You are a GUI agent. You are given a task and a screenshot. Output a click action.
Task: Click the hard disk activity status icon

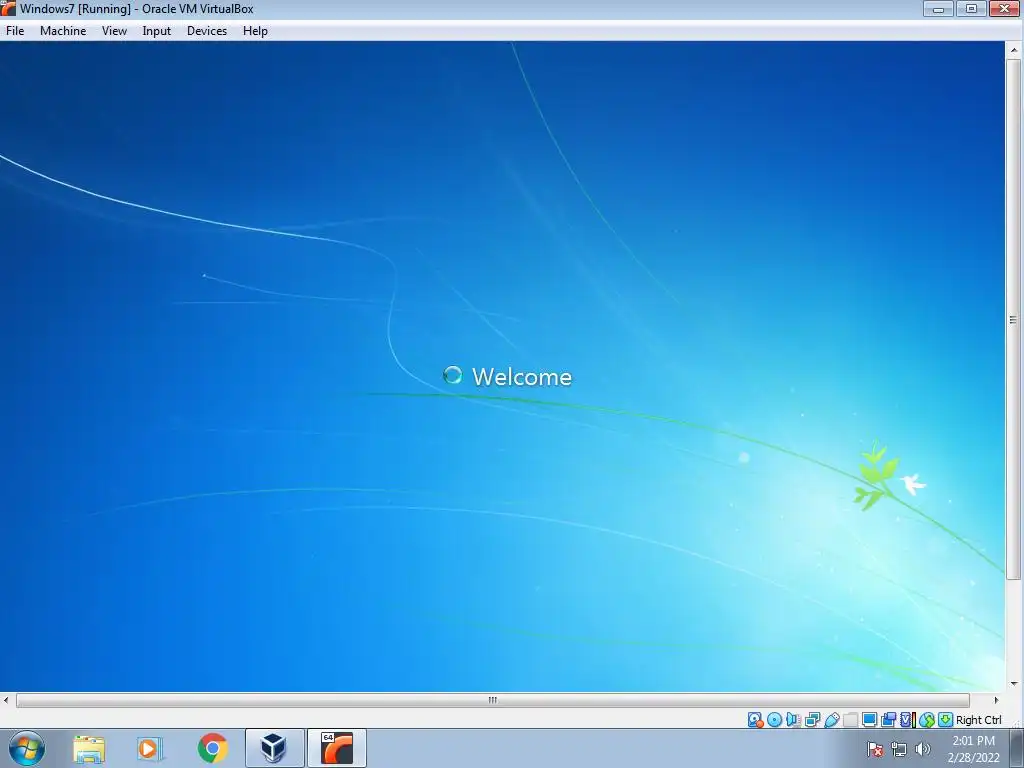tap(756, 720)
